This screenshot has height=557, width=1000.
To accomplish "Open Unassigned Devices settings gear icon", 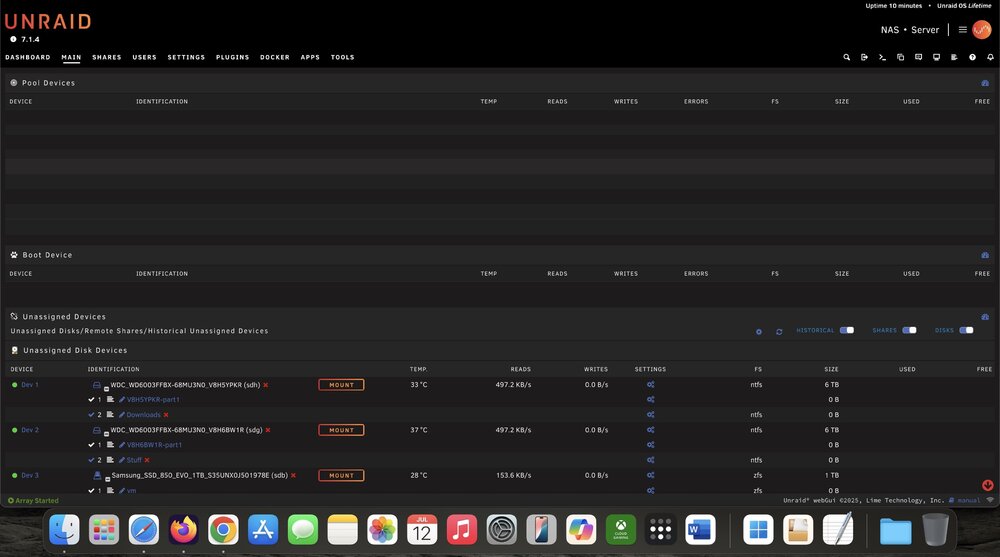I will [x=758, y=332].
